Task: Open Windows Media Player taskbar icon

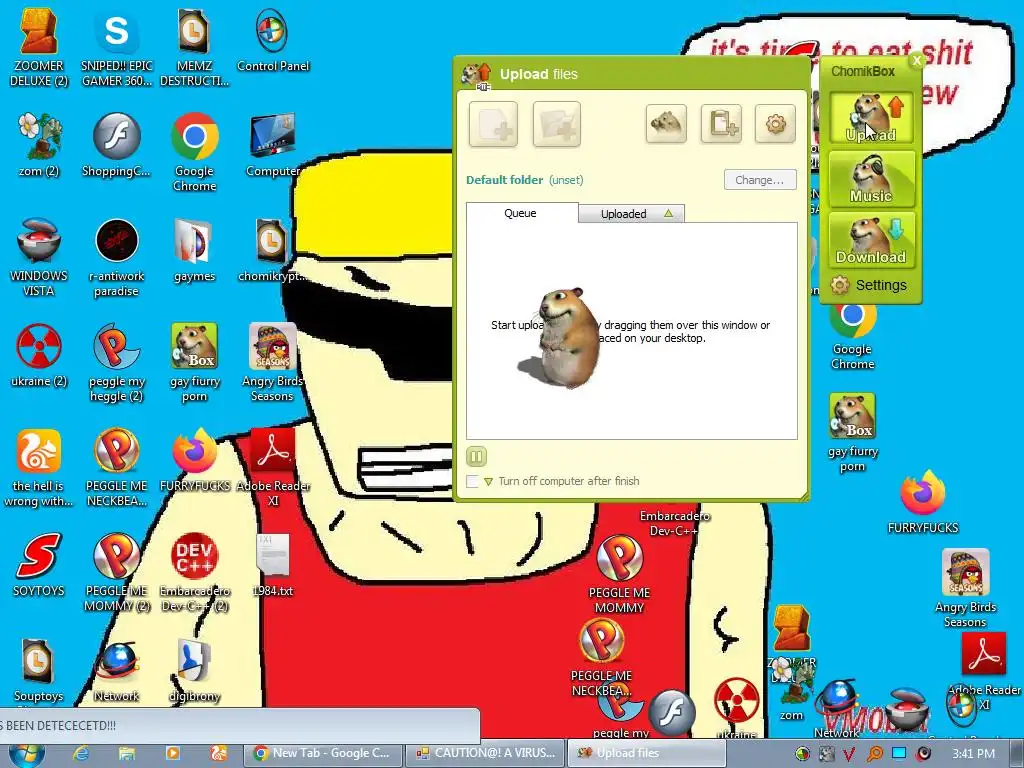Action: (x=172, y=754)
